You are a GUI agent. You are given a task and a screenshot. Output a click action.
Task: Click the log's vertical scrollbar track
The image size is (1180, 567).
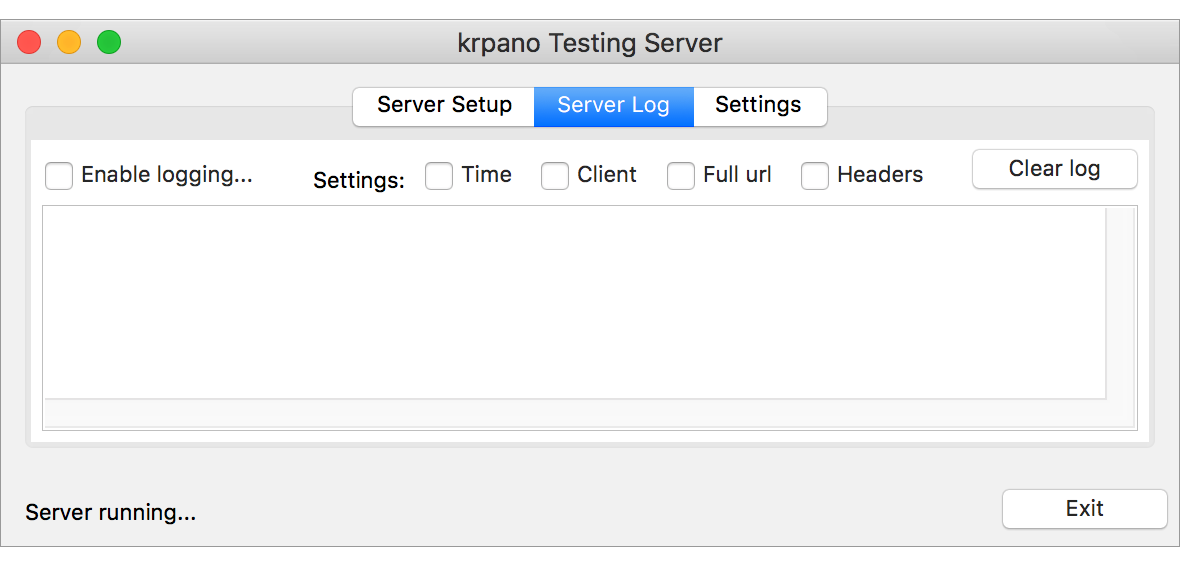pos(1121,300)
